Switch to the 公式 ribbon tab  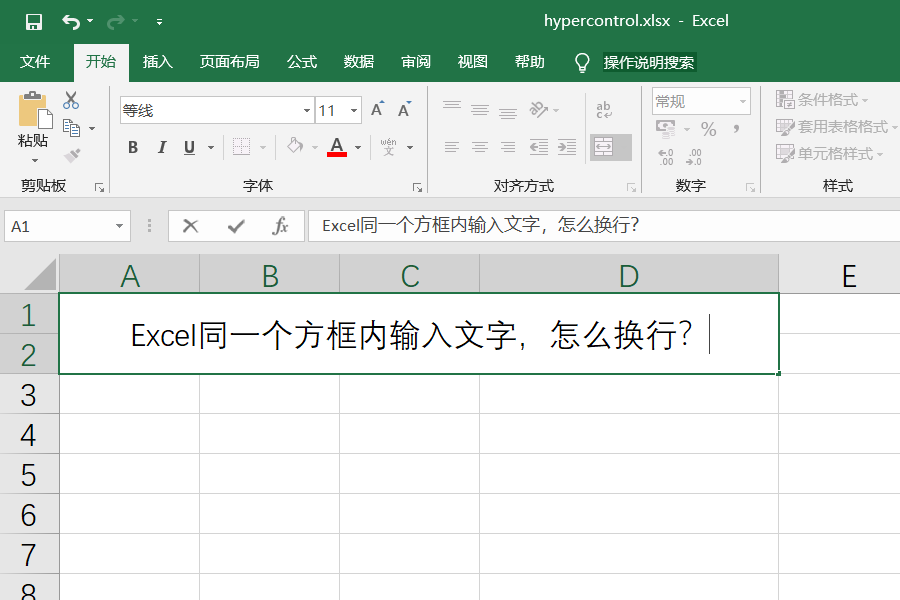coord(302,61)
